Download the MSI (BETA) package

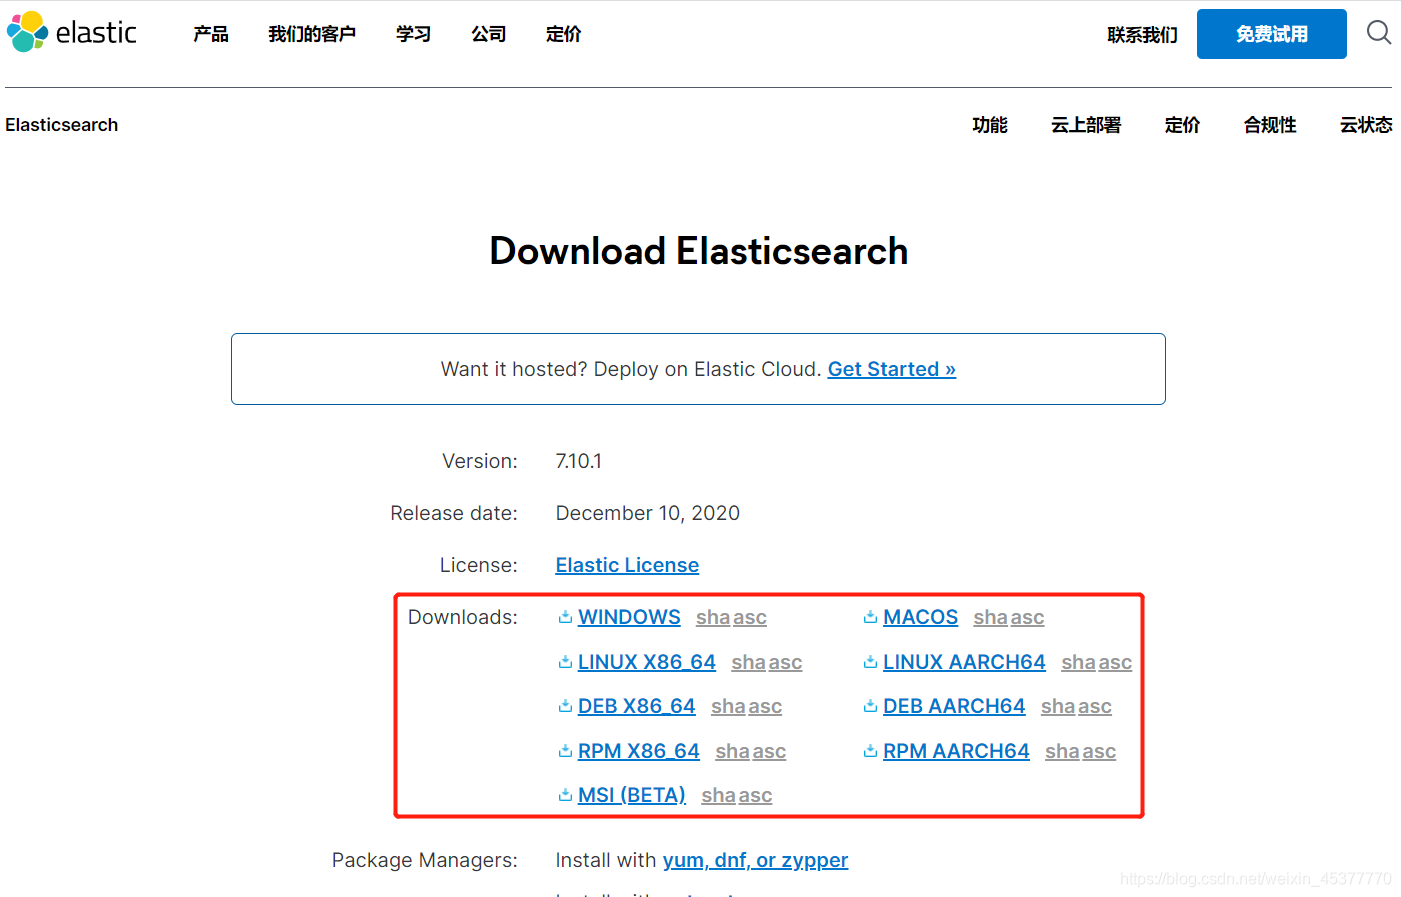(632, 795)
